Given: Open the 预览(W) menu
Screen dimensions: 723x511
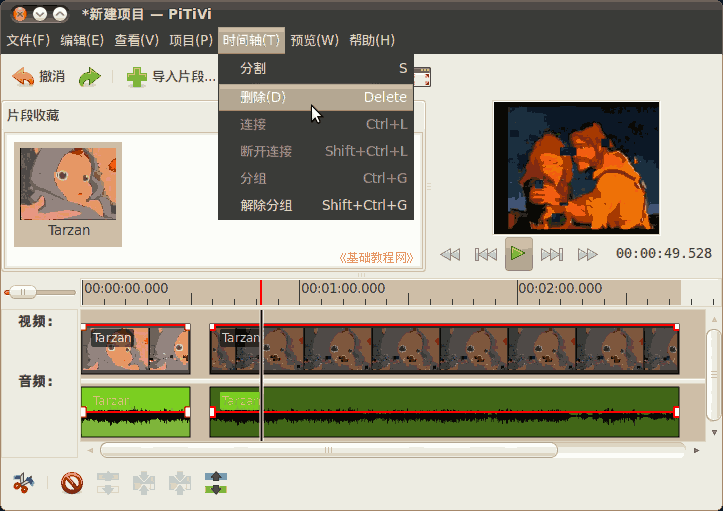Looking at the screenshot, I should 314,40.
